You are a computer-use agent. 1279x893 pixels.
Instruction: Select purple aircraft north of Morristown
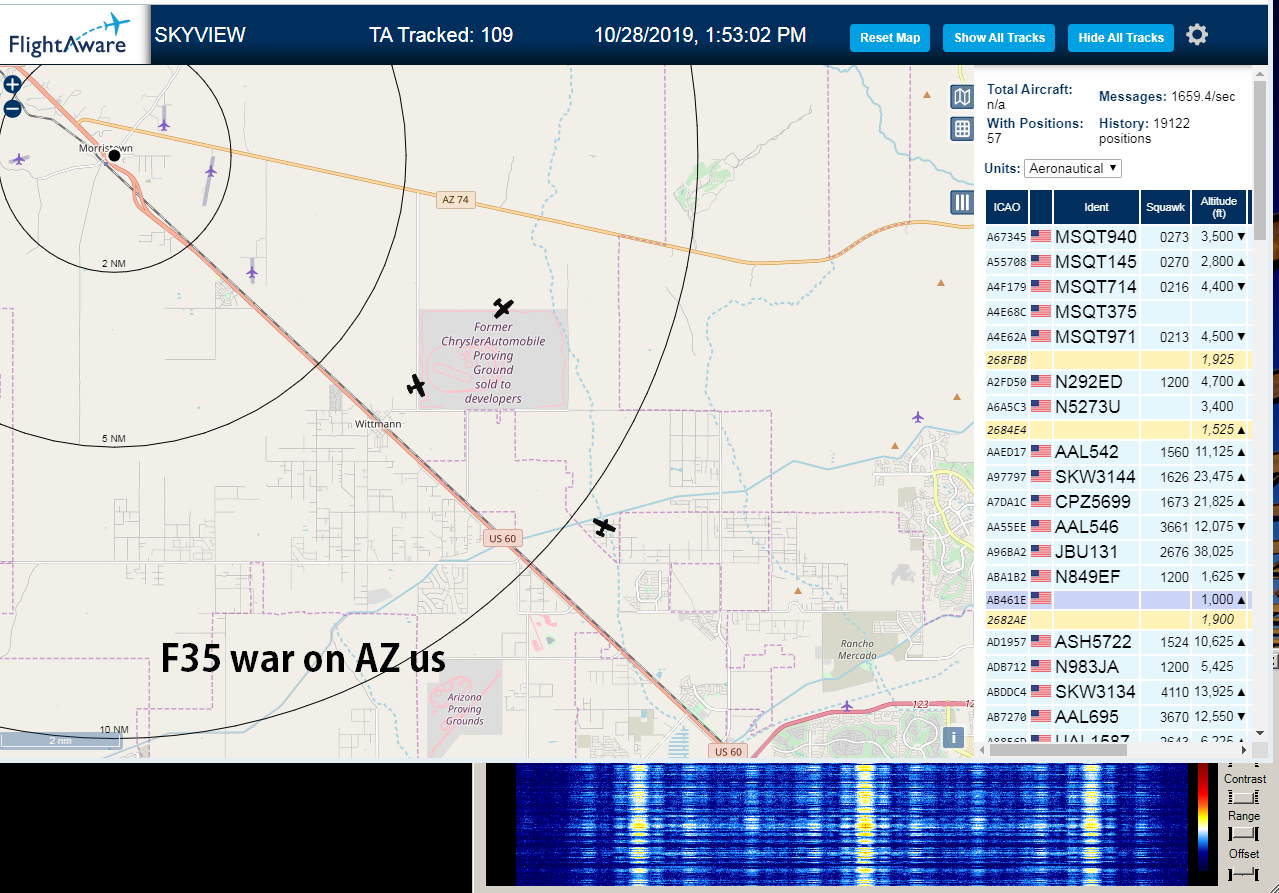tap(164, 124)
